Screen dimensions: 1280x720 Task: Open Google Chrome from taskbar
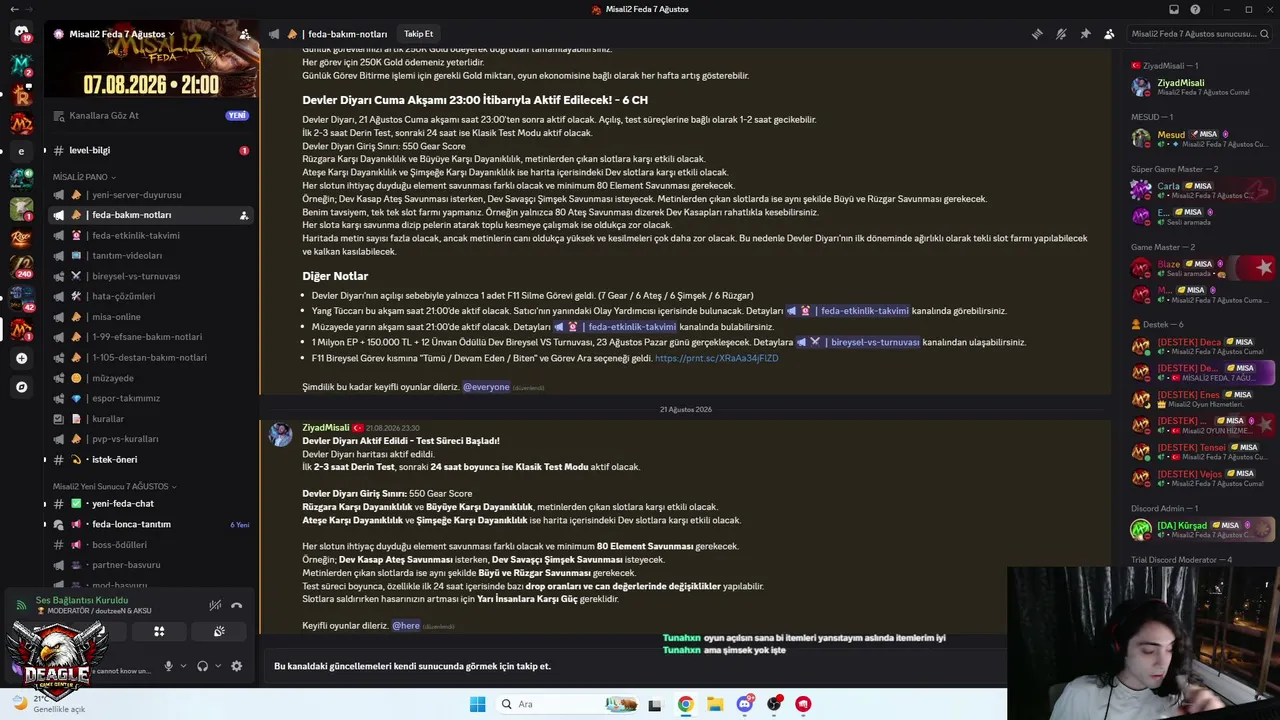685,704
